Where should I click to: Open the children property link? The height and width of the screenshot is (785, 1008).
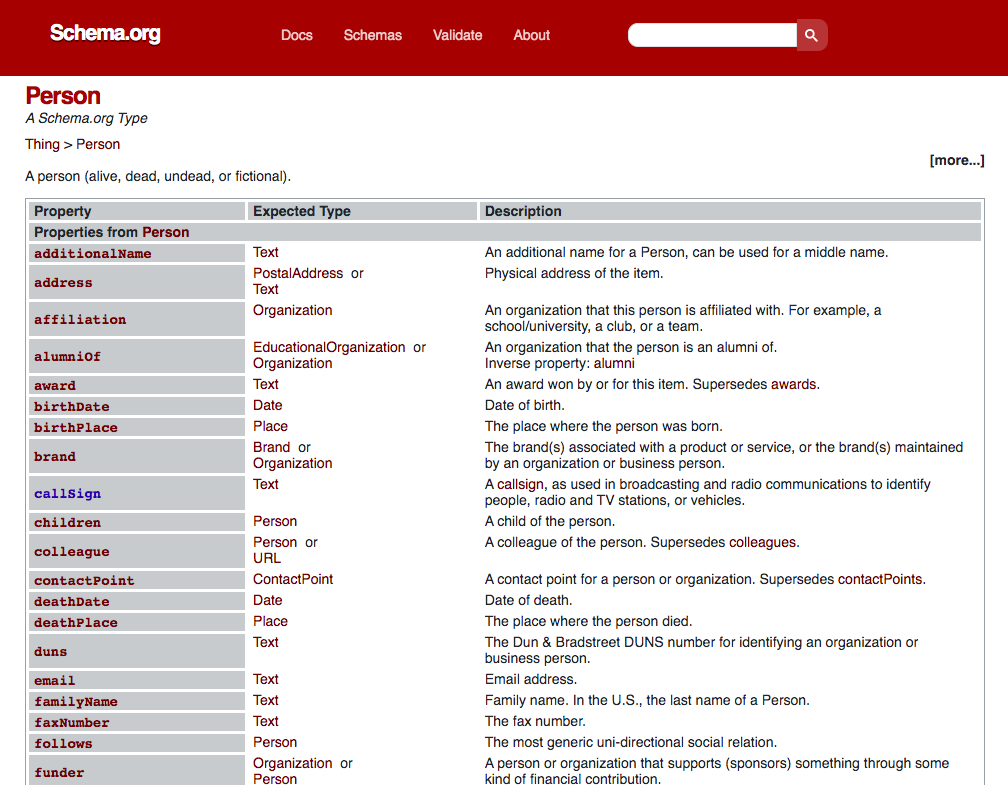(x=68, y=522)
